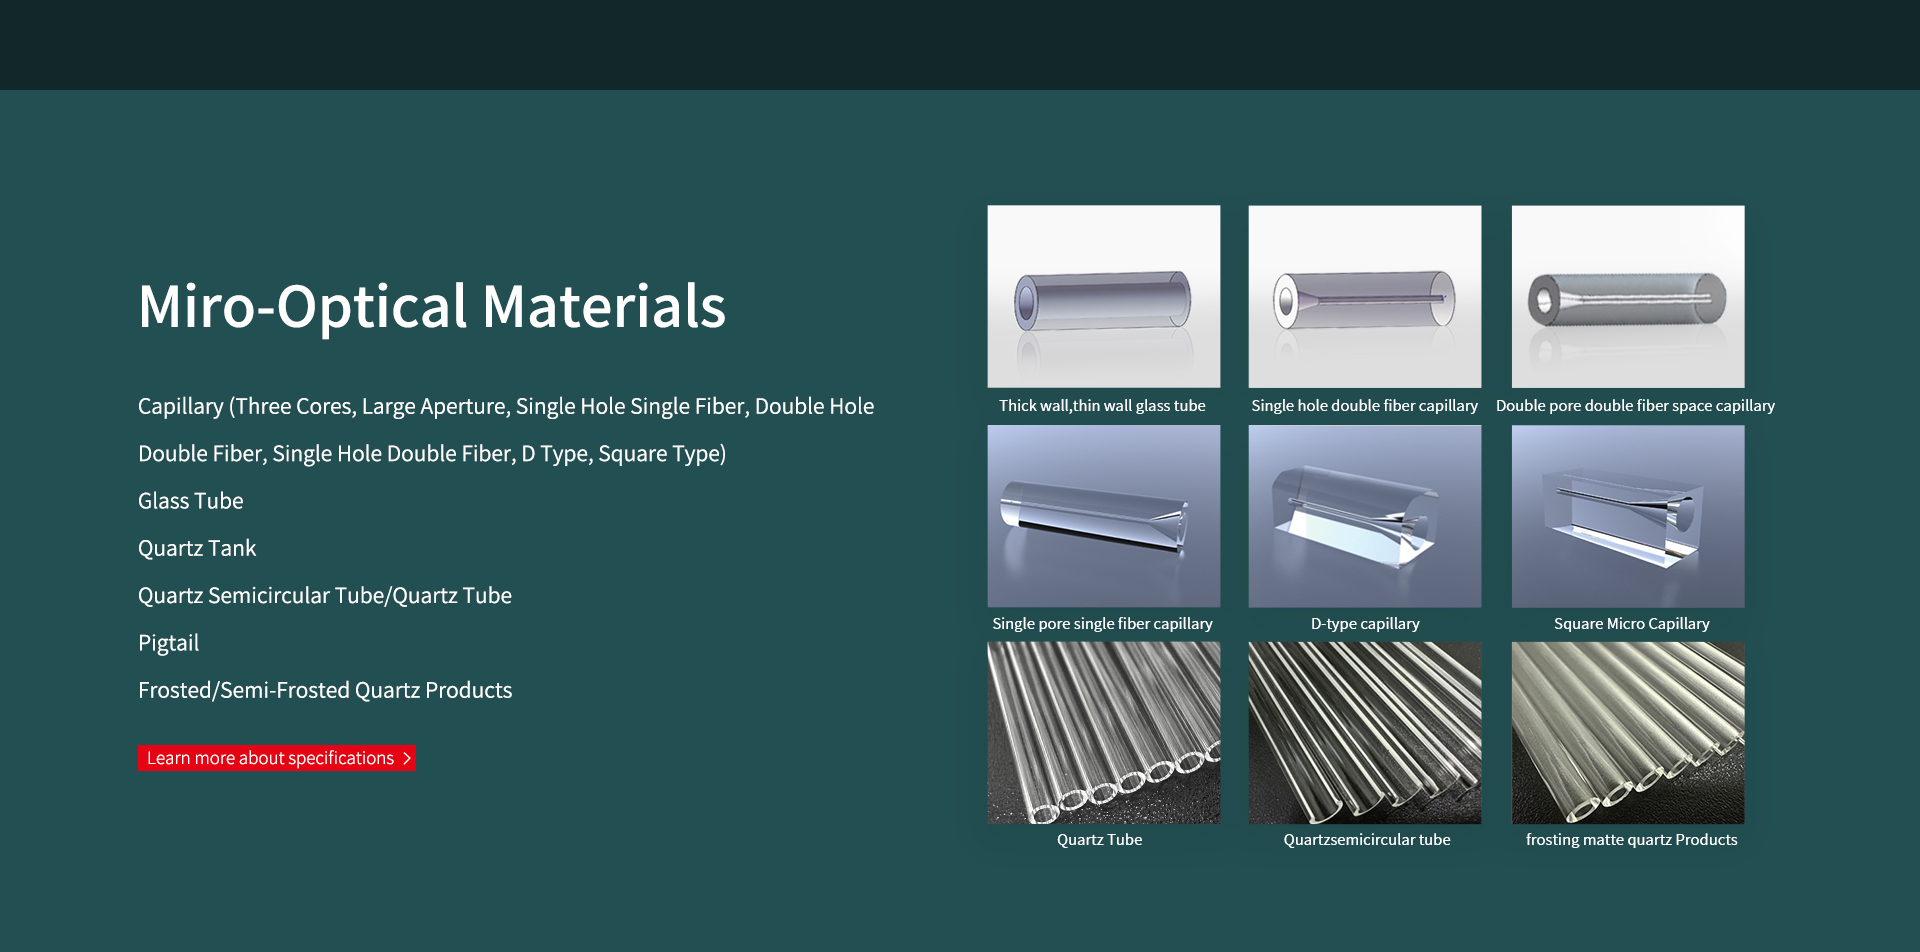Open the Double pore double fiber space capillary image
The height and width of the screenshot is (952, 1920).
click(x=1628, y=297)
